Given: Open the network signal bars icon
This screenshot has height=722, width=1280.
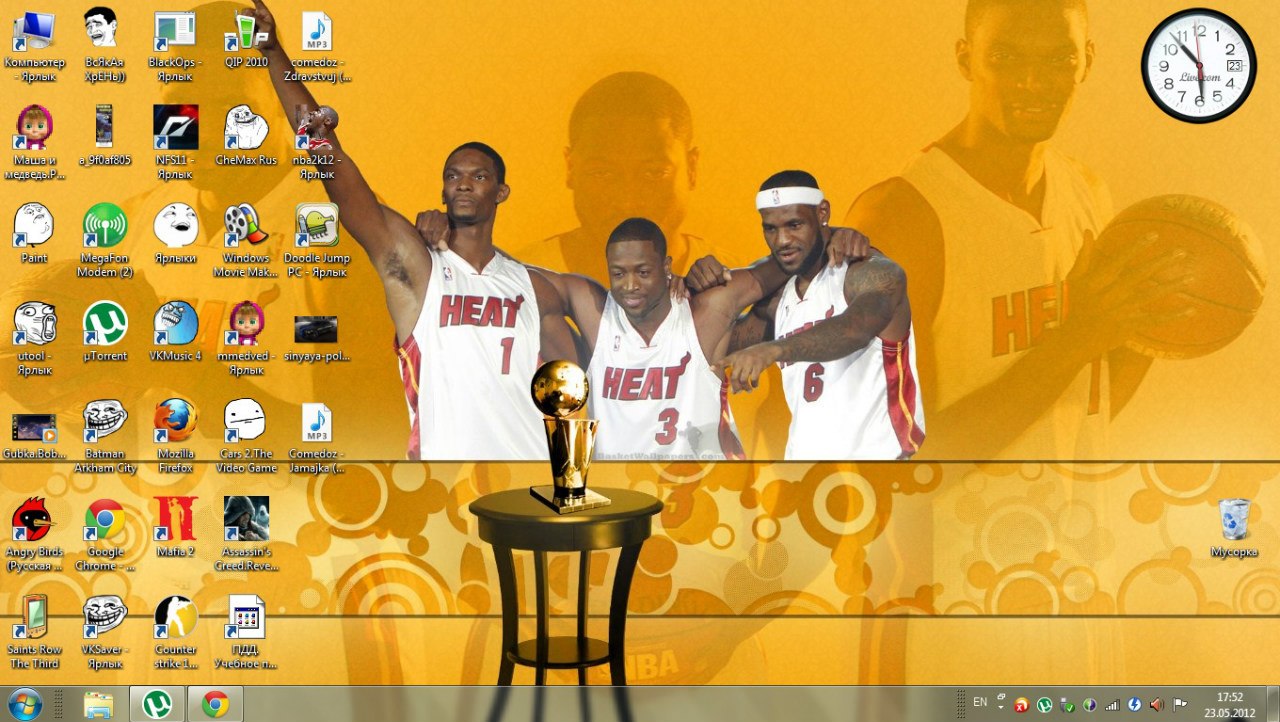Looking at the screenshot, I should 1112,704.
